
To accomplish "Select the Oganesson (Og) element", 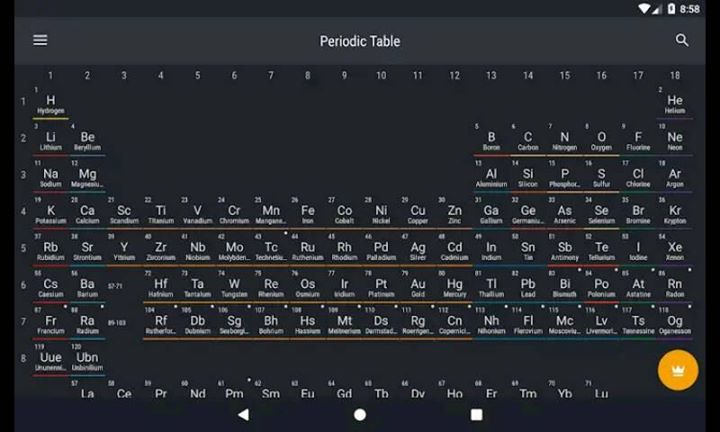I will [x=675, y=324].
